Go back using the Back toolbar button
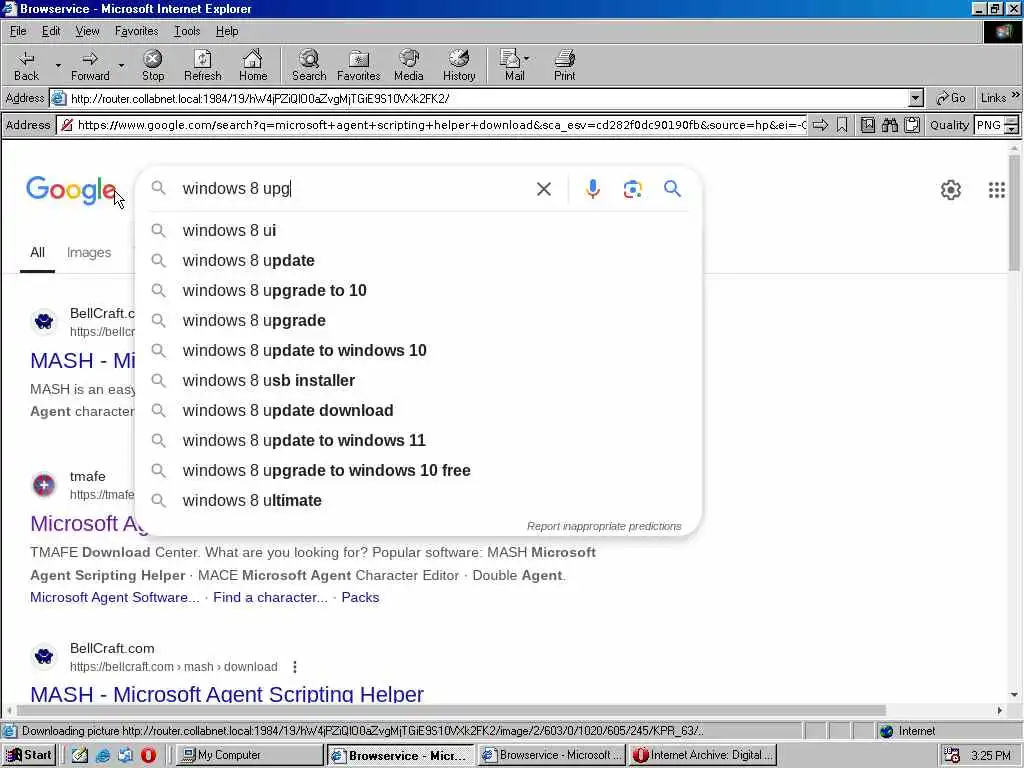The image size is (1024, 768). [x=26, y=65]
